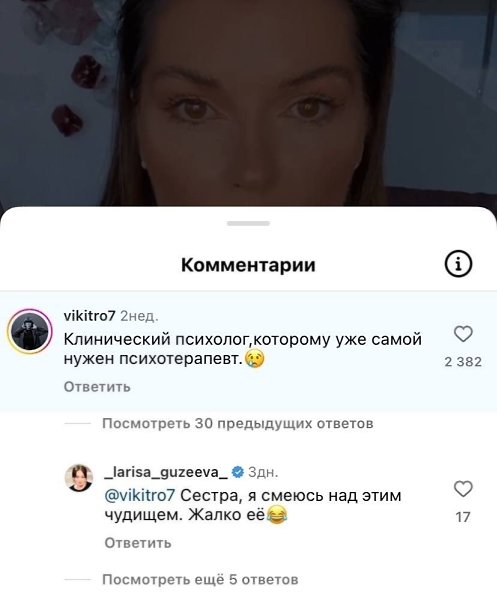View the 2 382 likes count
Viewport: 497px width, 600px height.
point(463,362)
